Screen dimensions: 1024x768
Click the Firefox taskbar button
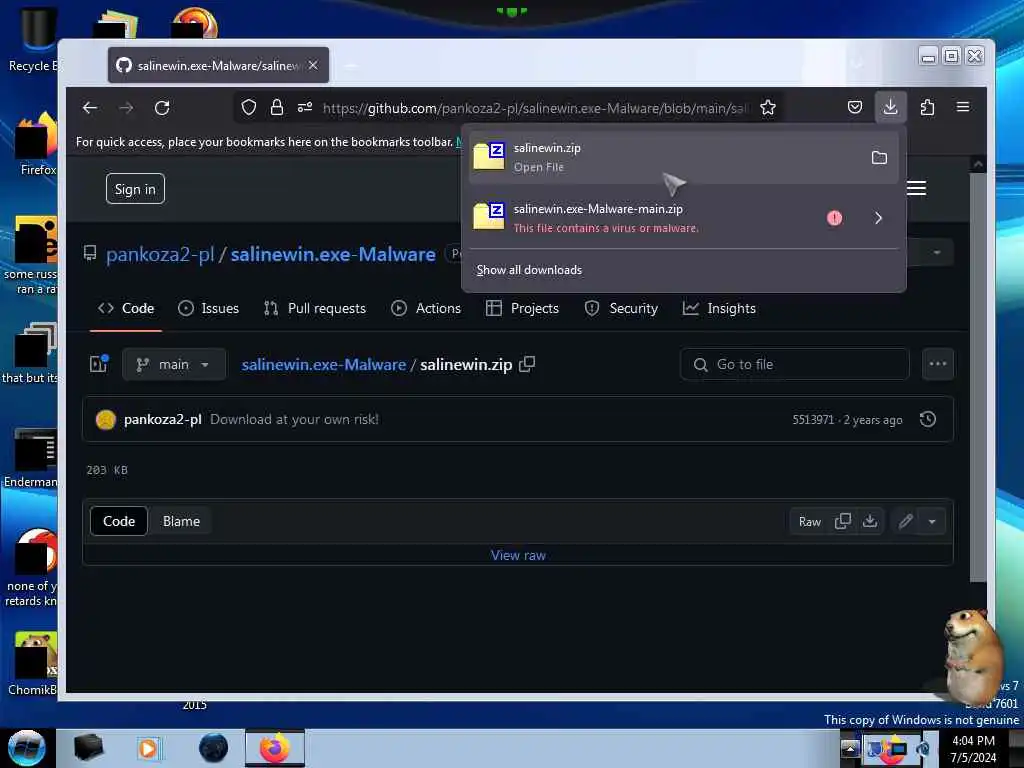[x=275, y=748]
